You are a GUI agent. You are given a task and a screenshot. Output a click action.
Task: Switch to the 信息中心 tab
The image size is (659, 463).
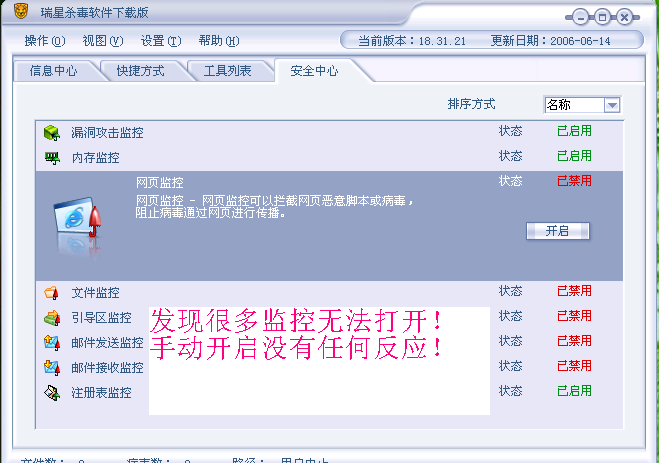coord(53,71)
